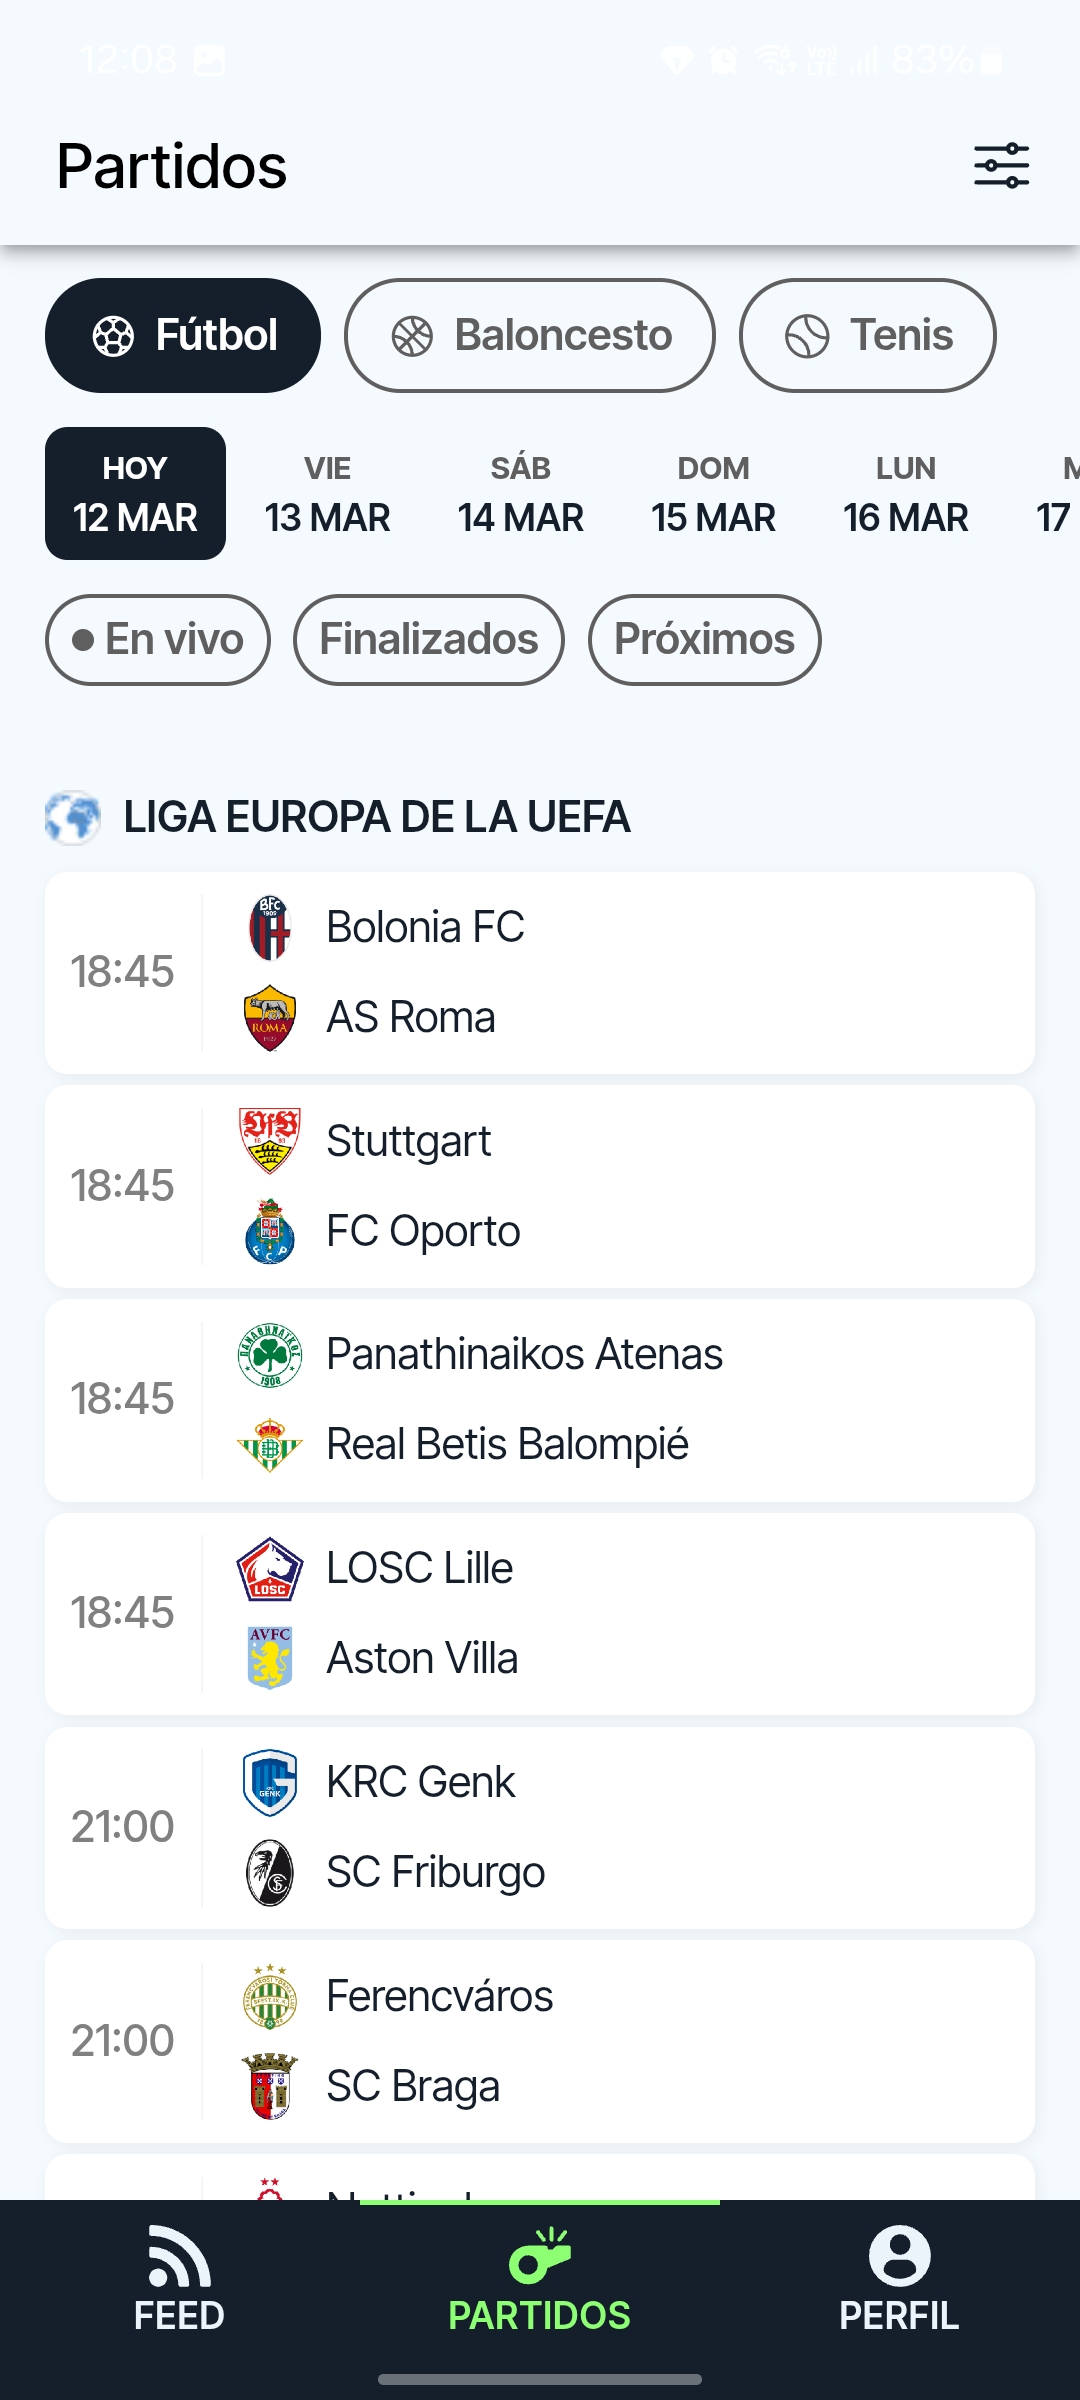The width and height of the screenshot is (1080, 2400).
Task: Select the DOM 15 MAR date
Action: click(713, 494)
